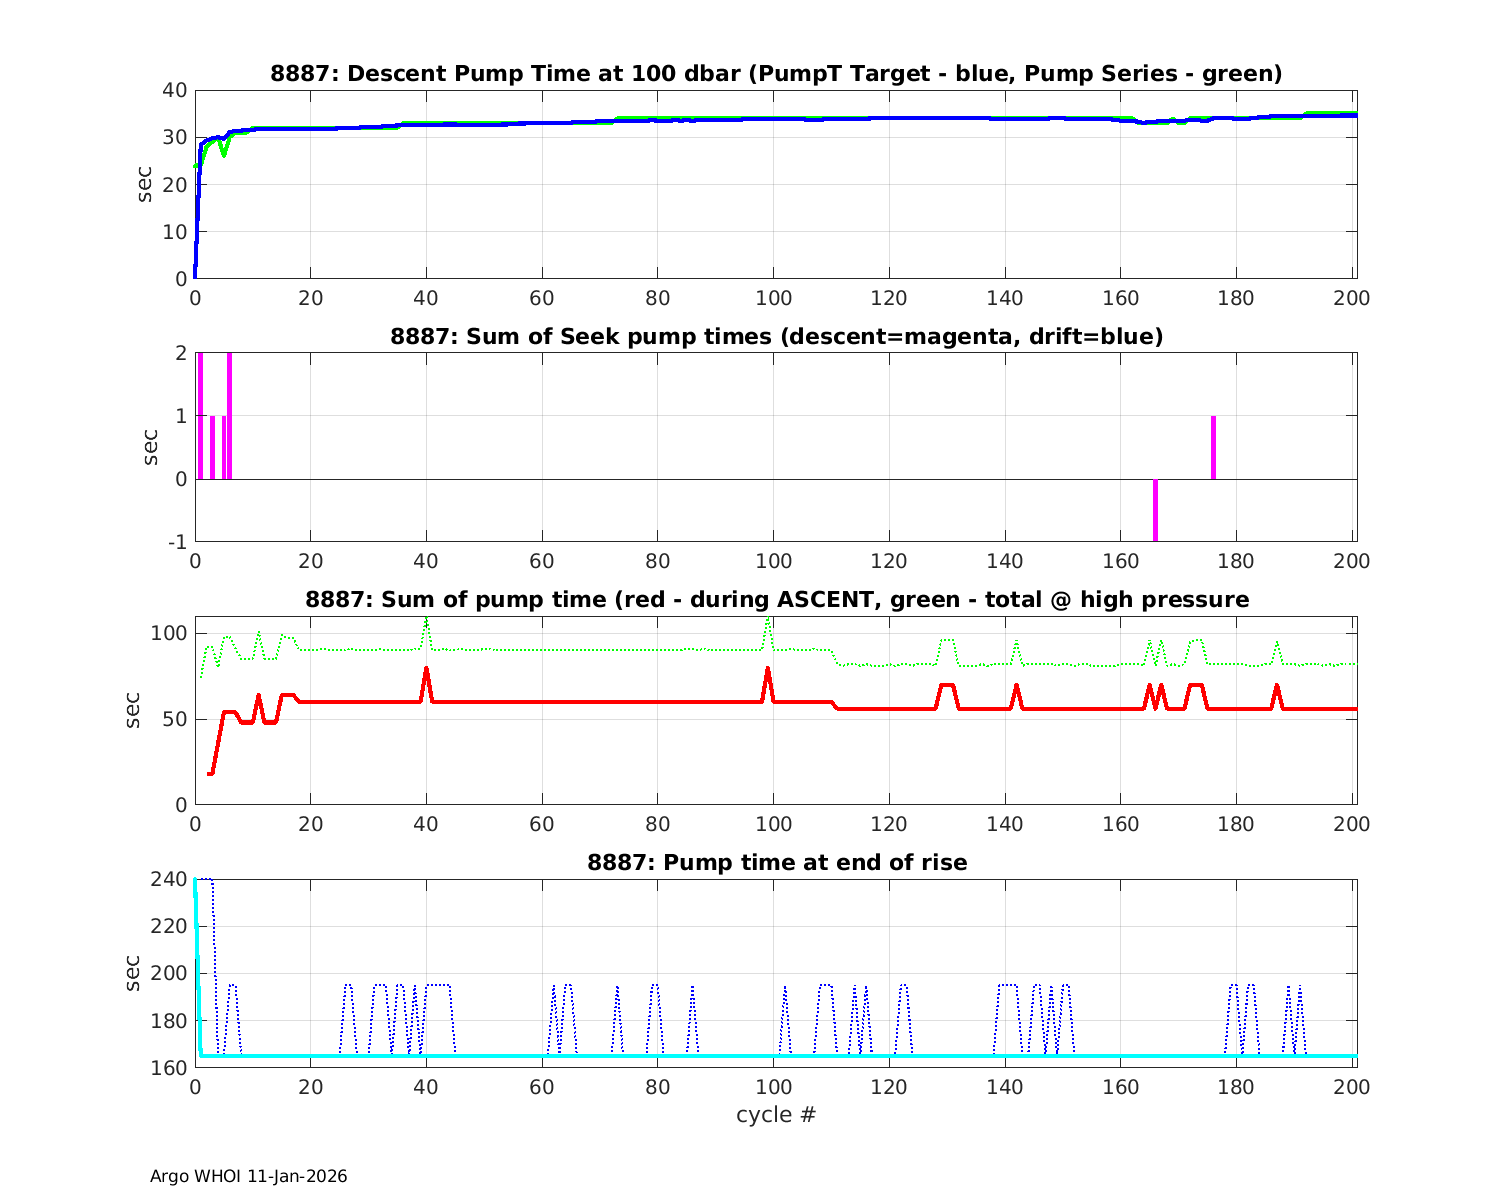Click the red ascent peak at cycle 40

pos(426,670)
